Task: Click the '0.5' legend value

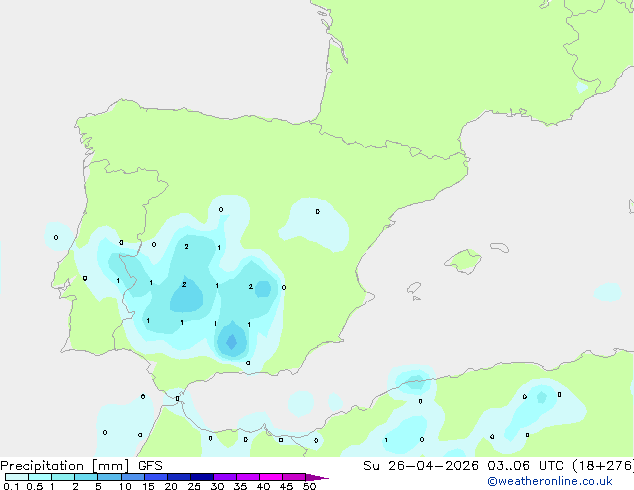Action: [x=34, y=486]
